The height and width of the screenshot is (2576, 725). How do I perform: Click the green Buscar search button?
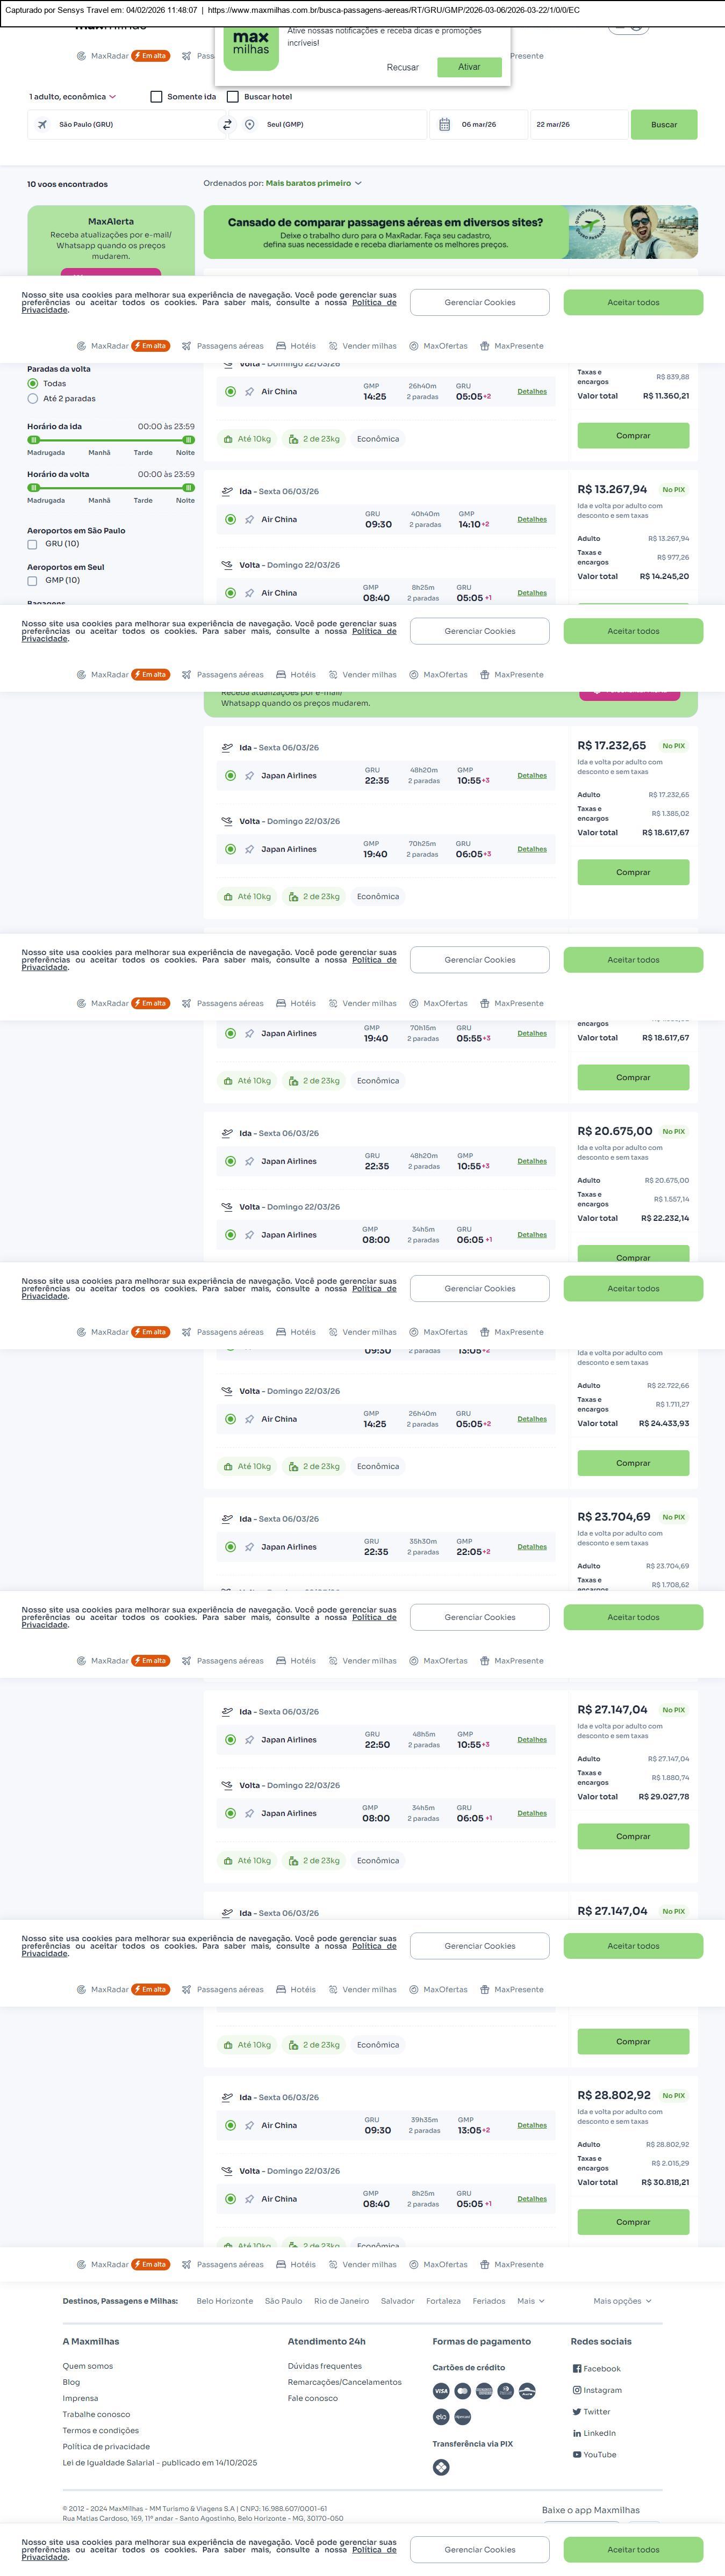click(x=664, y=125)
